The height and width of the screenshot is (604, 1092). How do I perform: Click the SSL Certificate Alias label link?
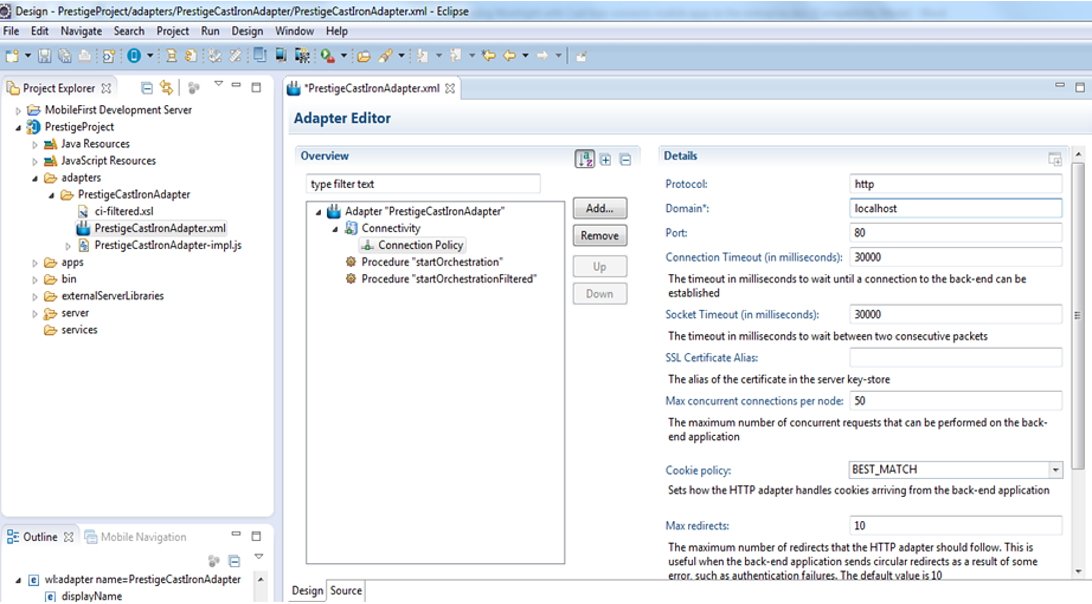(711, 357)
